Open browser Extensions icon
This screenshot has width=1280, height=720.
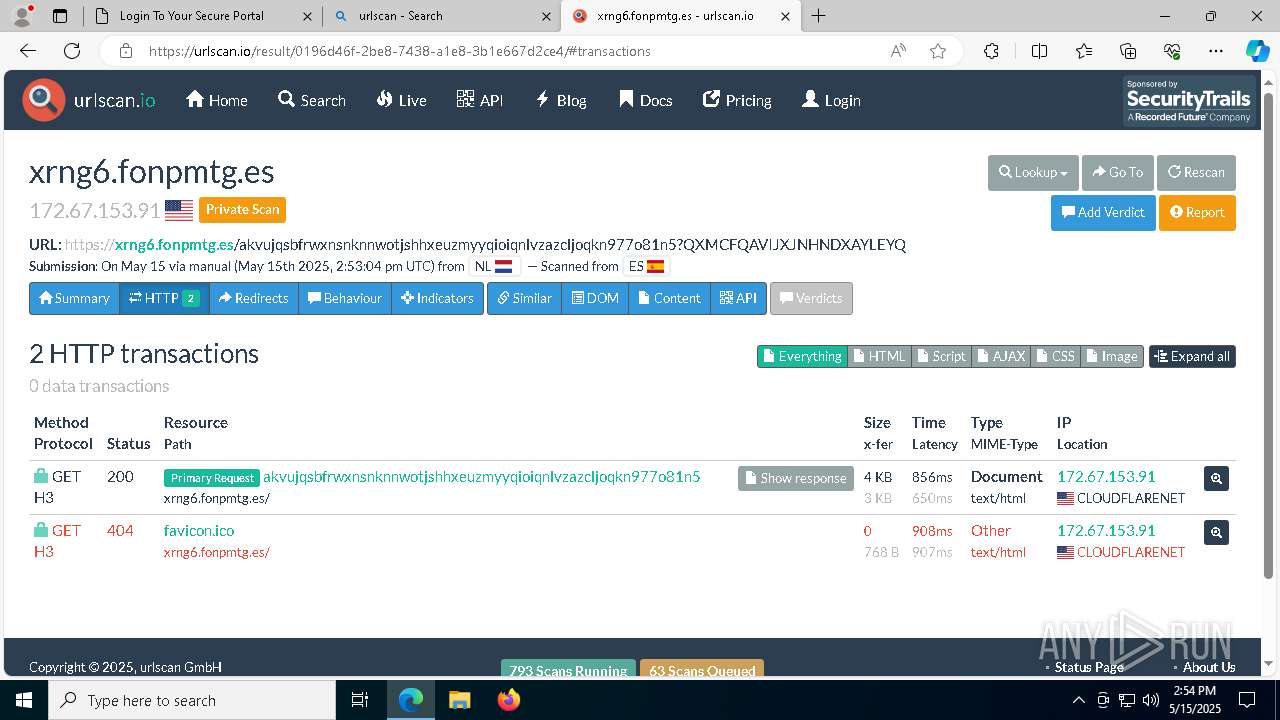point(991,51)
